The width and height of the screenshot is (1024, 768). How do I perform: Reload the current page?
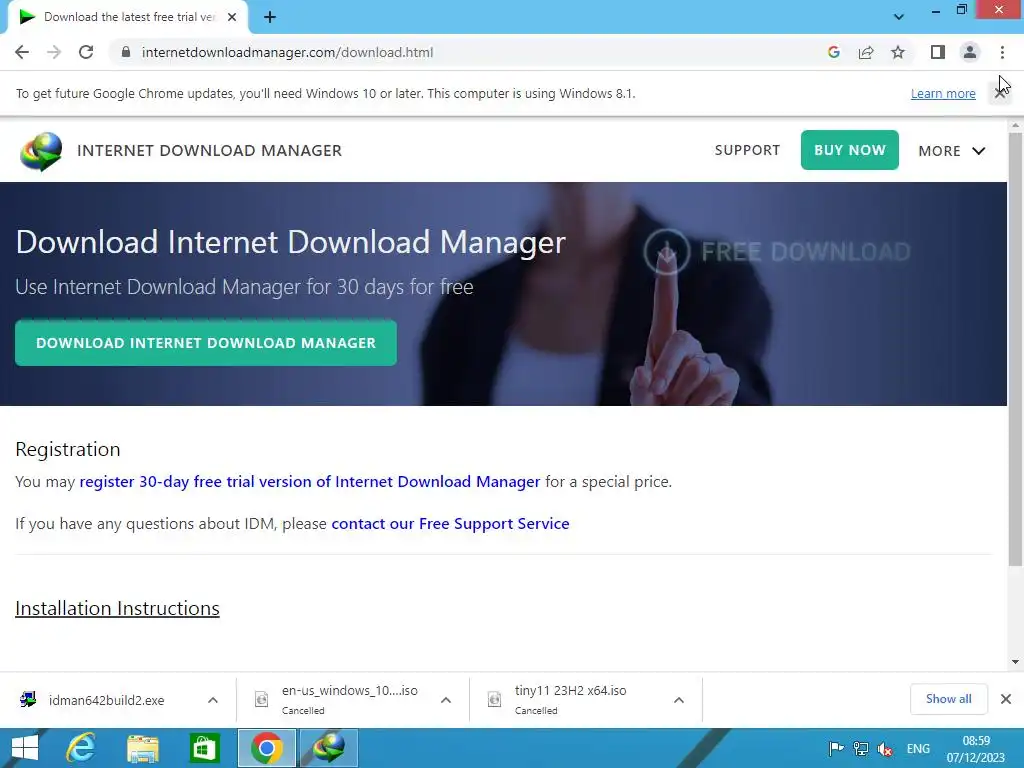pyautogui.click(x=86, y=52)
